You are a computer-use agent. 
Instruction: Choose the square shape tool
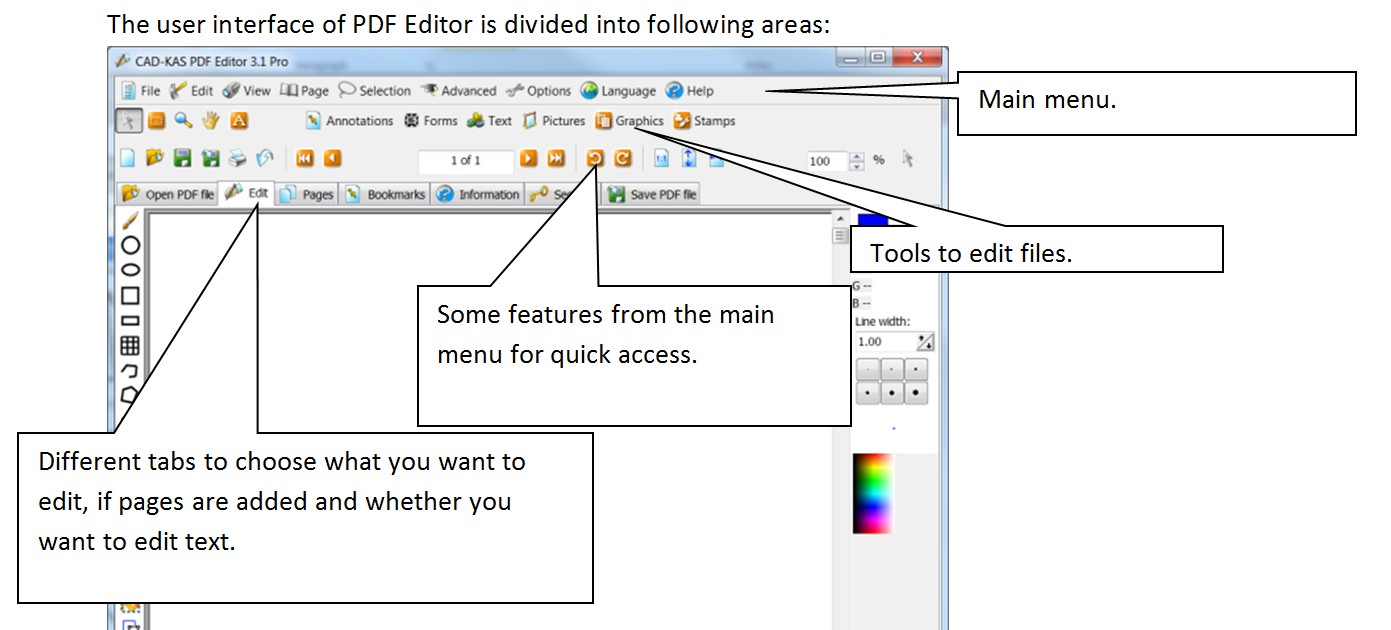130,295
